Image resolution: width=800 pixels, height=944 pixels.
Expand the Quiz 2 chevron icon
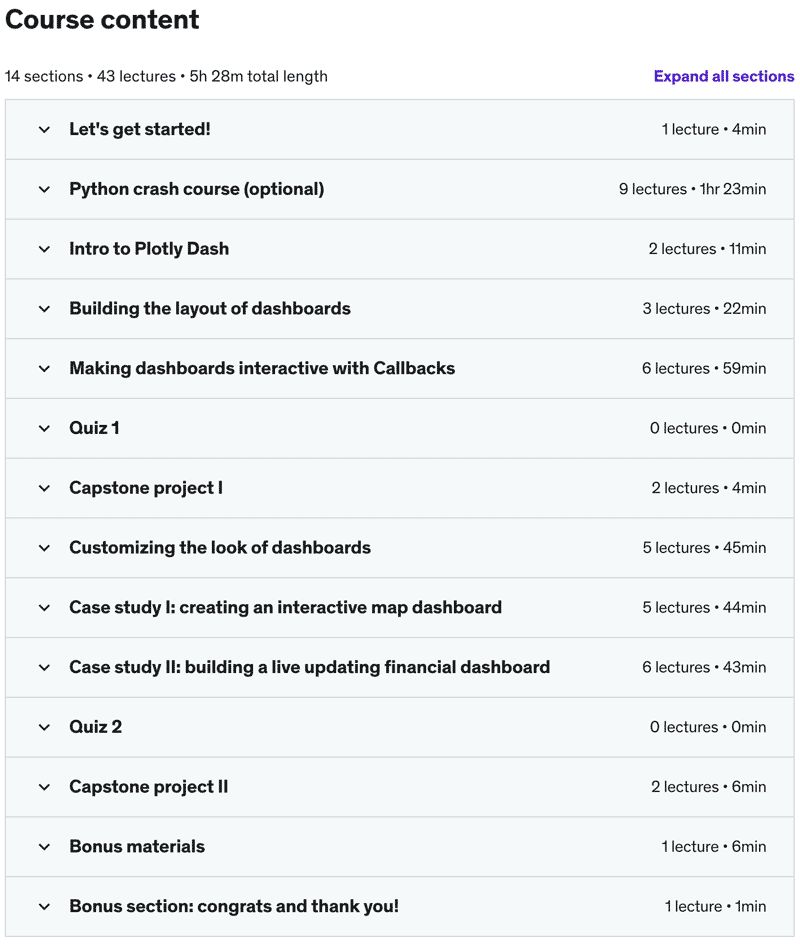(x=45, y=727)
